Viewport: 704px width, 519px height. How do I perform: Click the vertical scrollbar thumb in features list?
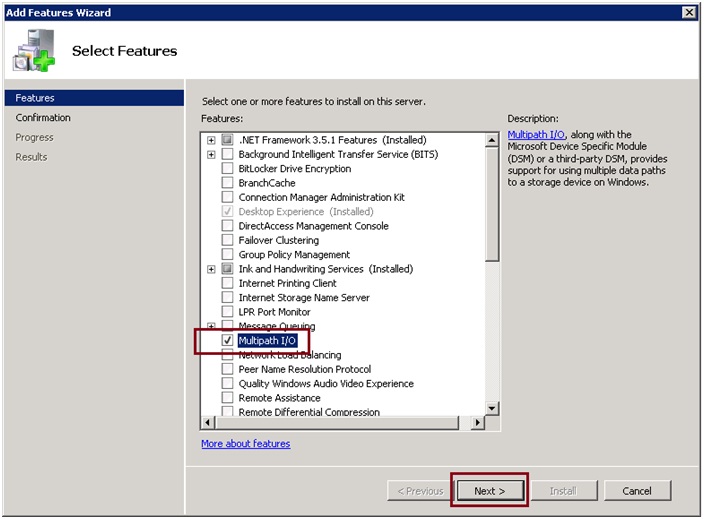[492, 204]
